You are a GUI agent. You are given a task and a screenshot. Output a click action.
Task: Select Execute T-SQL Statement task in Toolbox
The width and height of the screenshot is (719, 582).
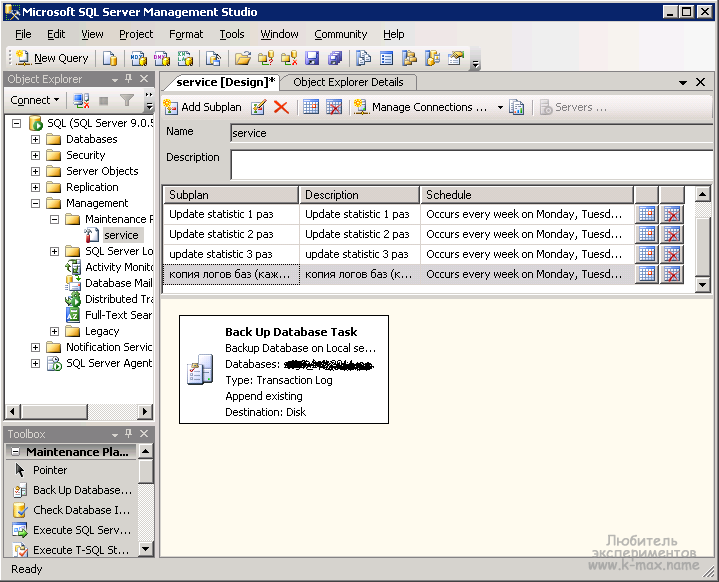[72, 550]
